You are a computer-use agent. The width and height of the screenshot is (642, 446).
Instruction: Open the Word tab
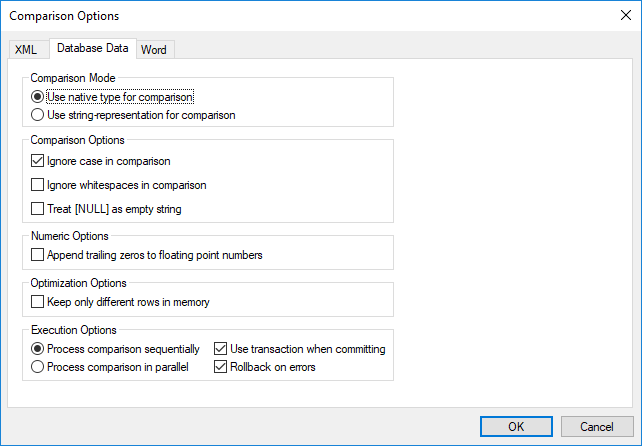click(153, 50)
